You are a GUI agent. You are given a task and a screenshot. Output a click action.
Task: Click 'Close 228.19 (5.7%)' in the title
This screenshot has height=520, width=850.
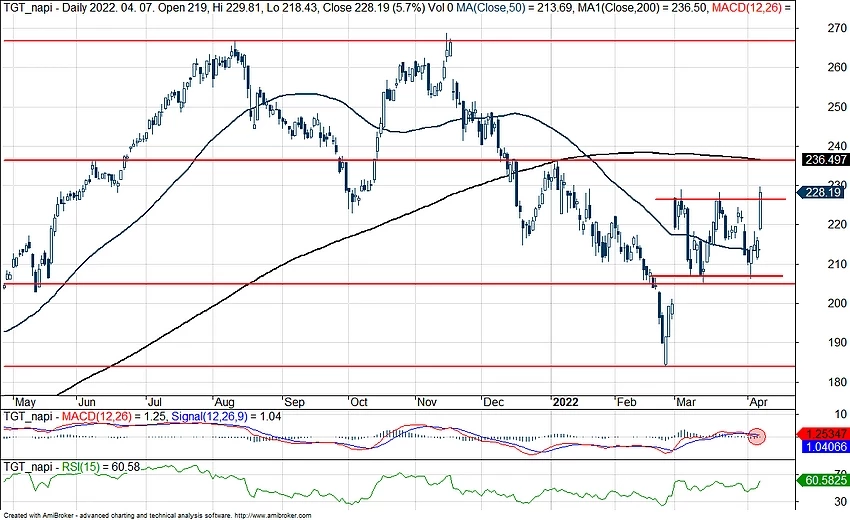pyautogui.click(x=370, y=8)
